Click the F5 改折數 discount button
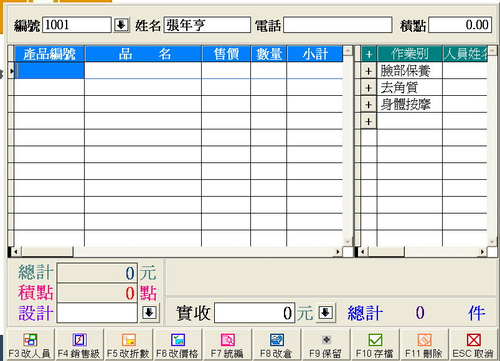 [128, 345]
